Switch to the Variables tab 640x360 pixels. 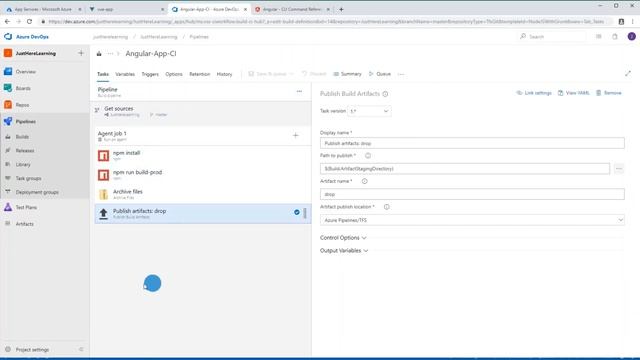pyautogui.click(x=125, y=74)
